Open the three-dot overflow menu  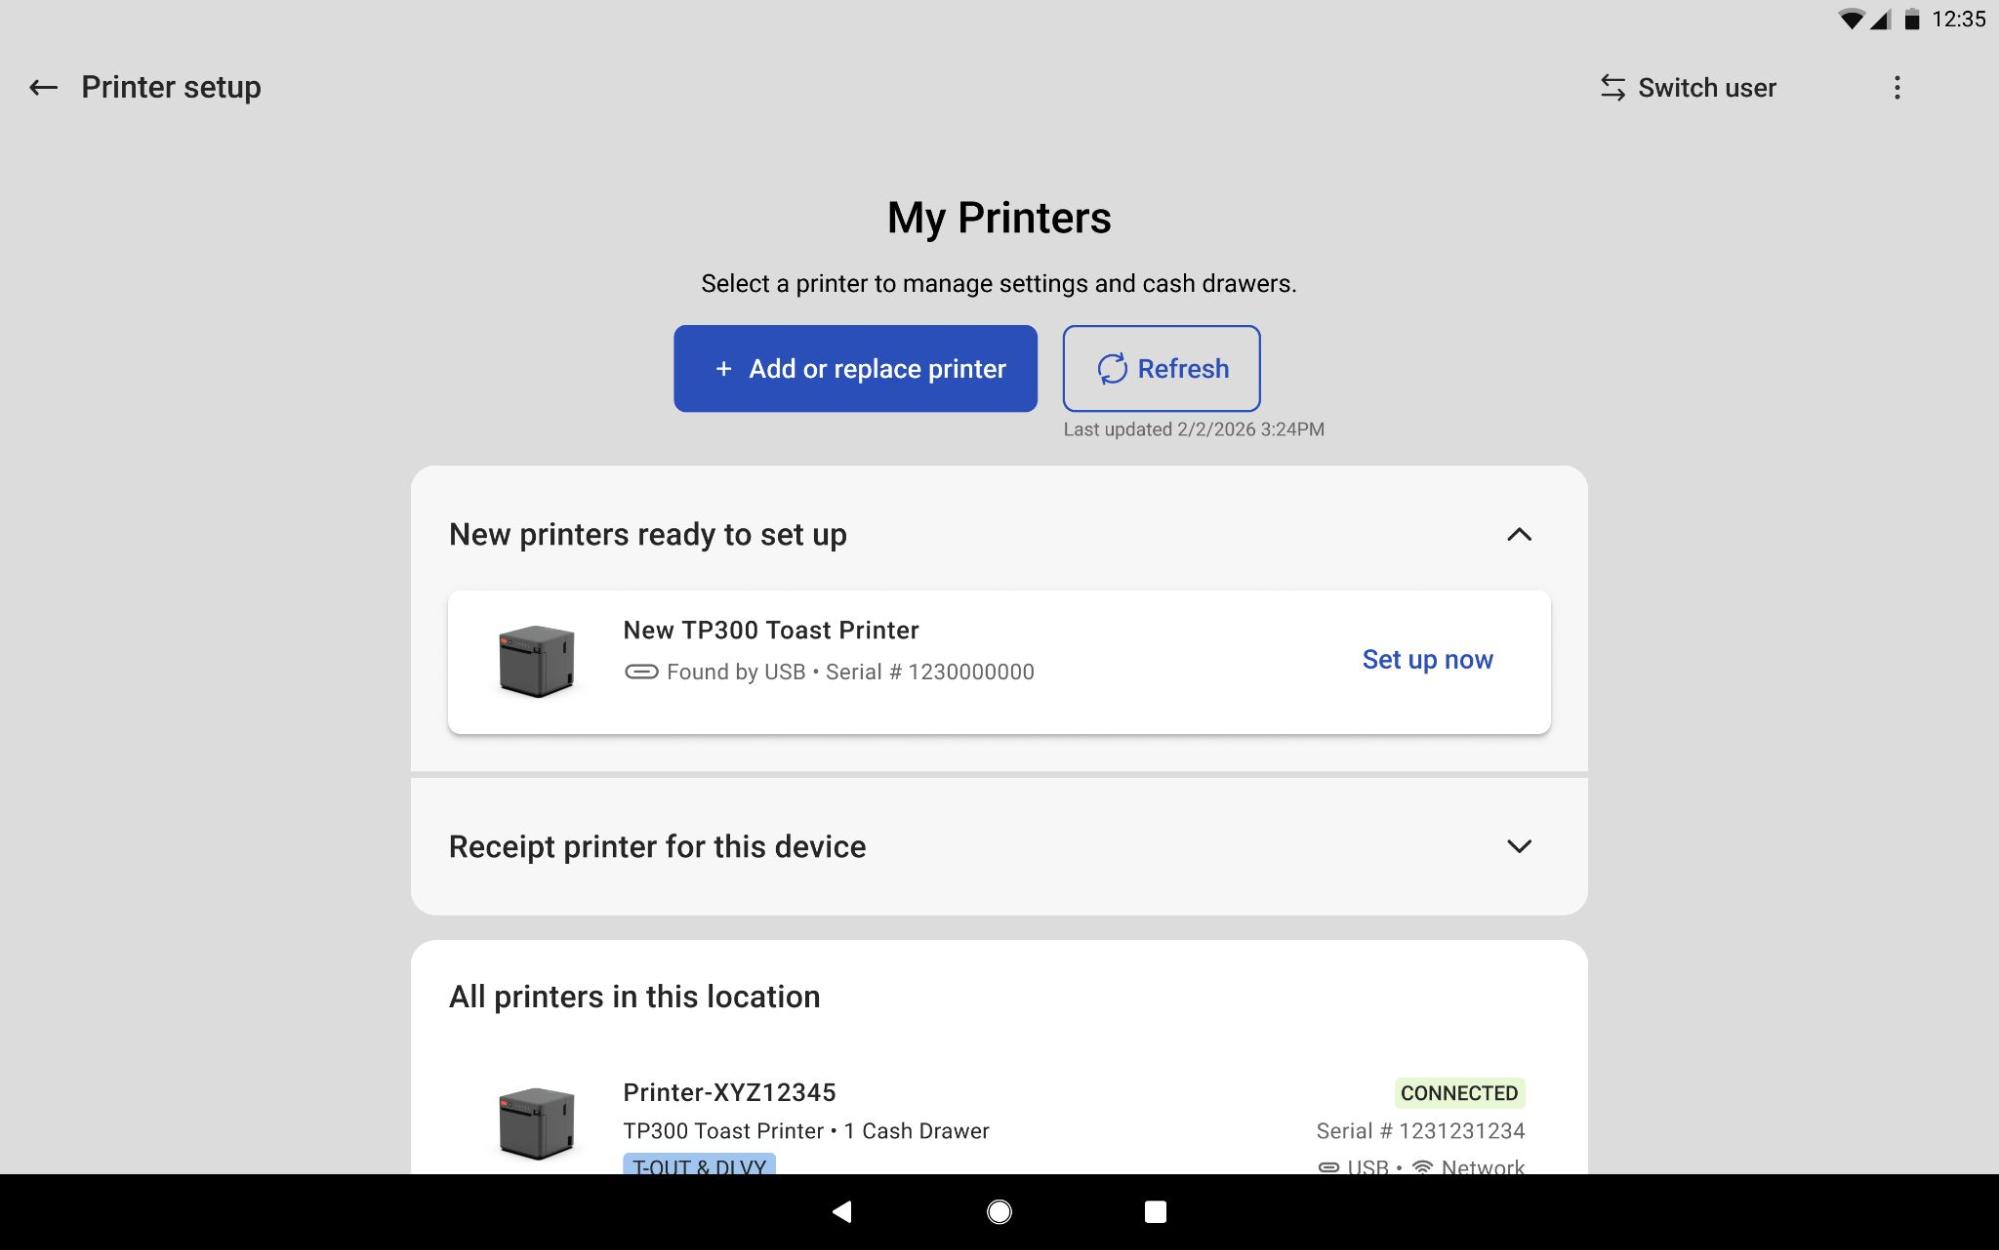(1896, 88)
